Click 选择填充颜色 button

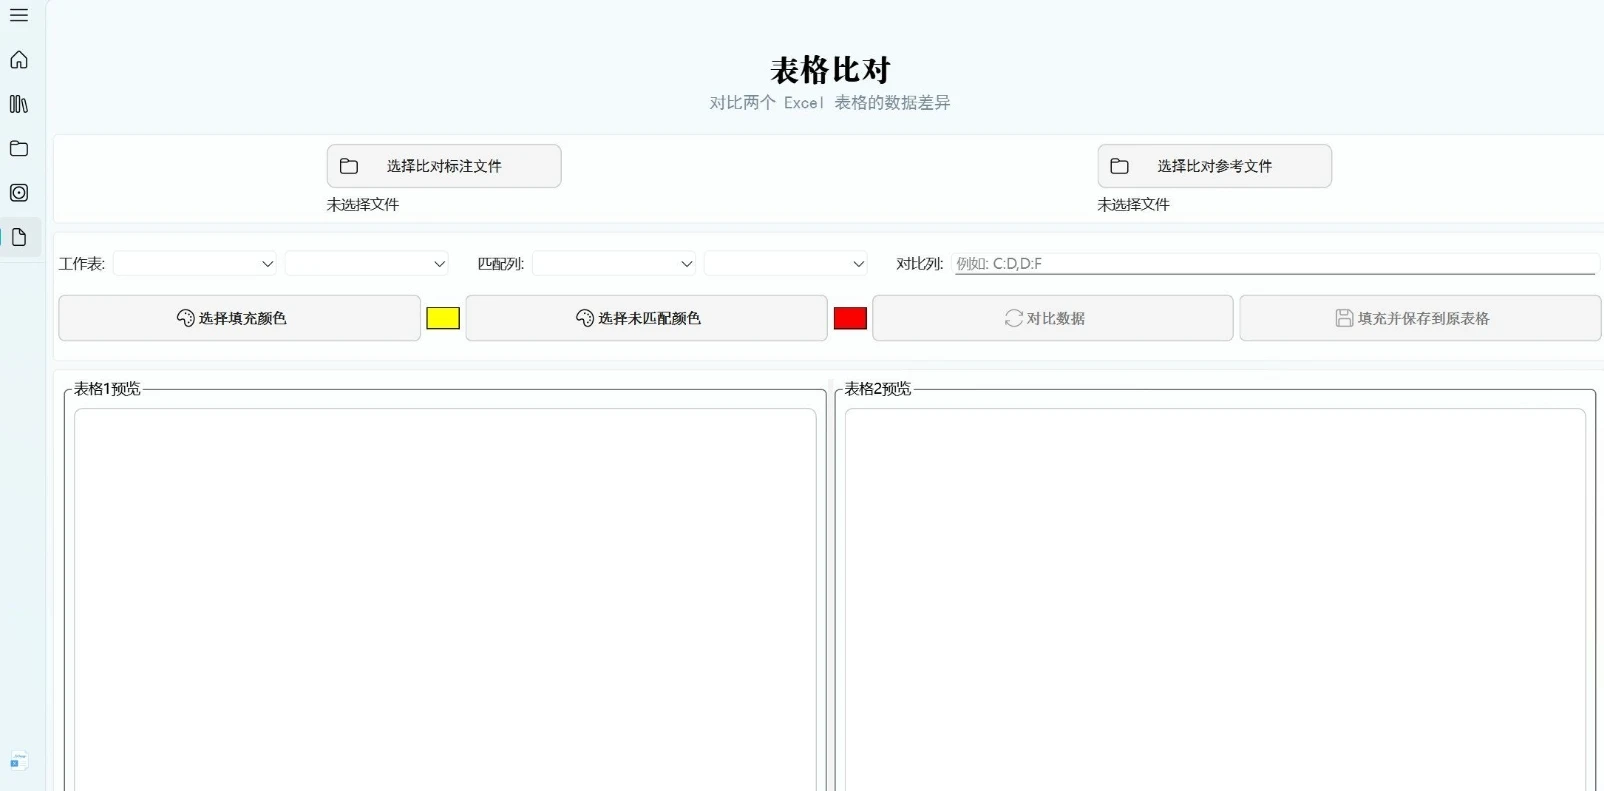[239, 318]
